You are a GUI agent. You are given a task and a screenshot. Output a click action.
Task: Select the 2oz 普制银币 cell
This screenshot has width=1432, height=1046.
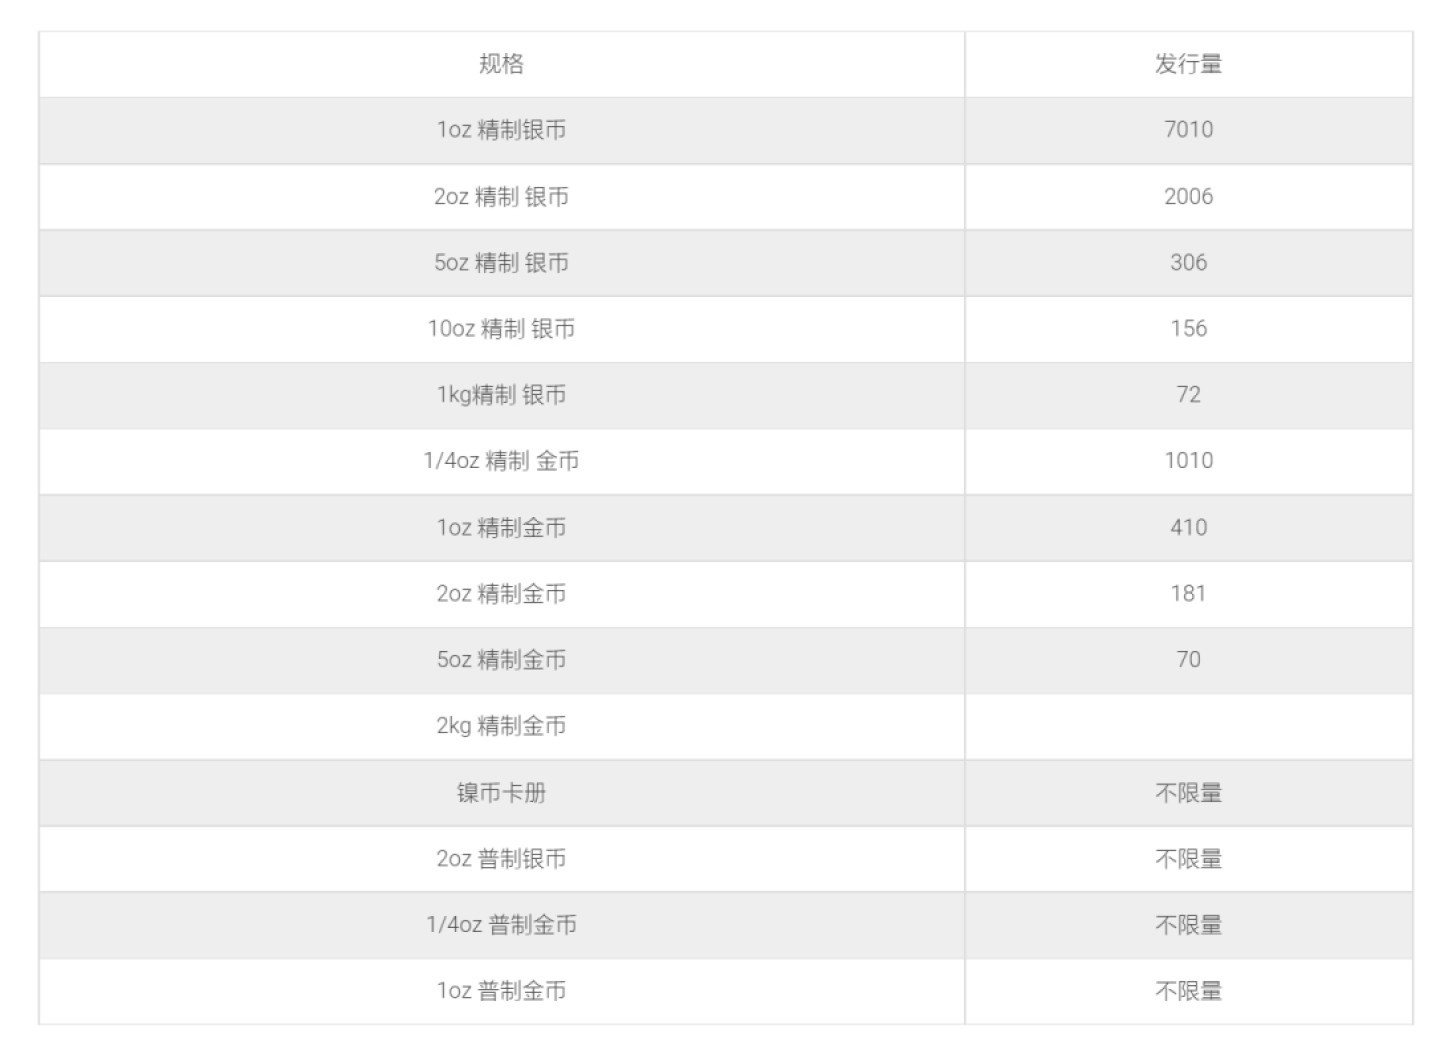(501, 858)
